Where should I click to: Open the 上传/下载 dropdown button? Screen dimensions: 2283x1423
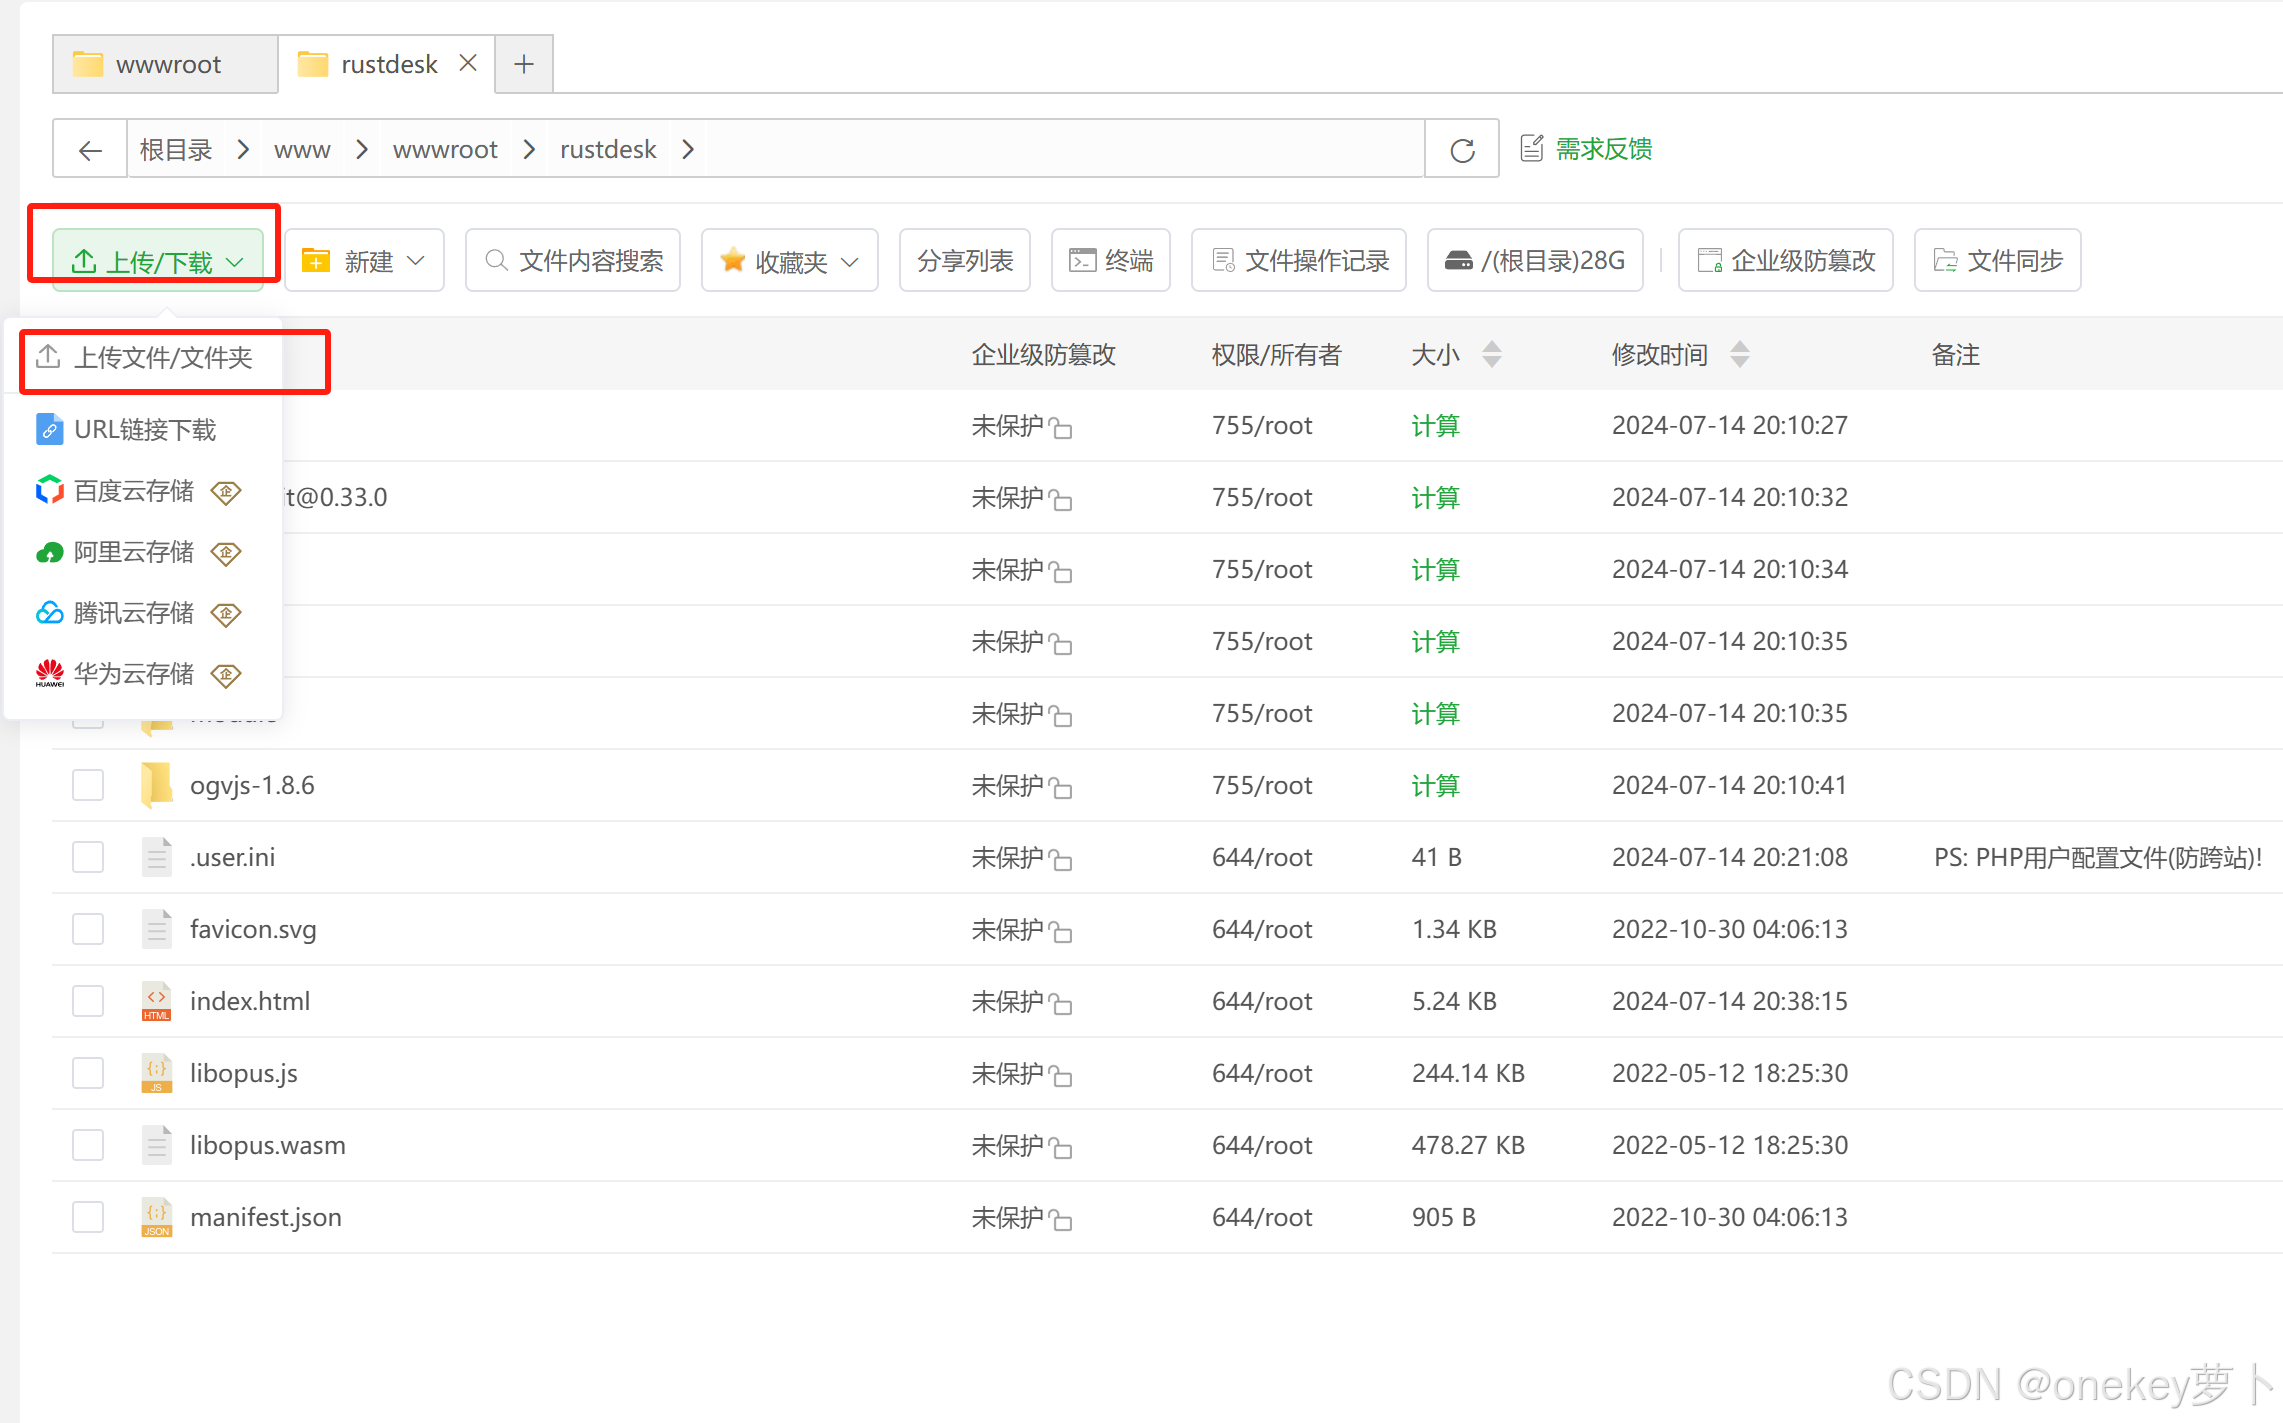pyautogui.click(x=158, y=261)
